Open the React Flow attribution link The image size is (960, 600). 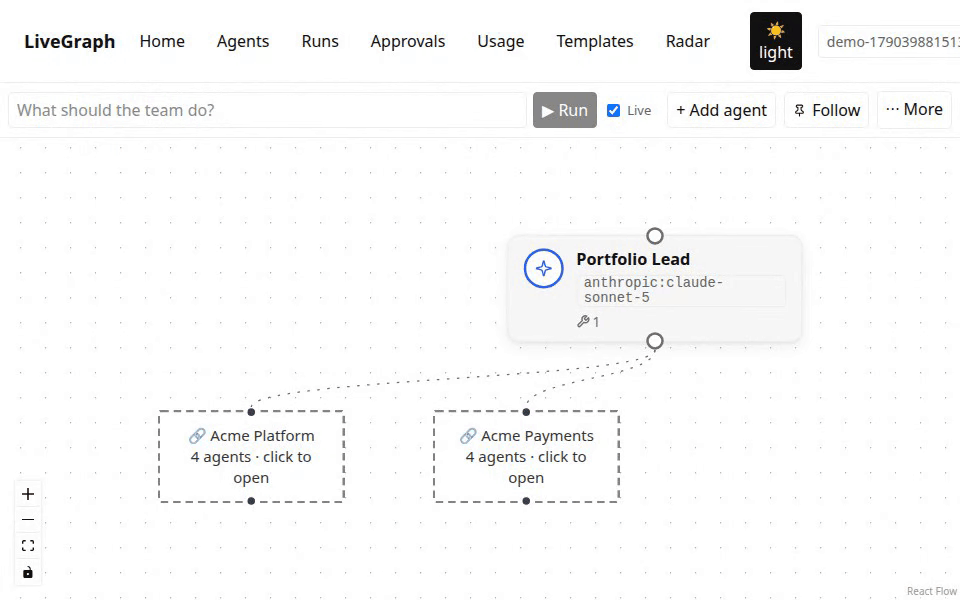[x=932, y=591]
